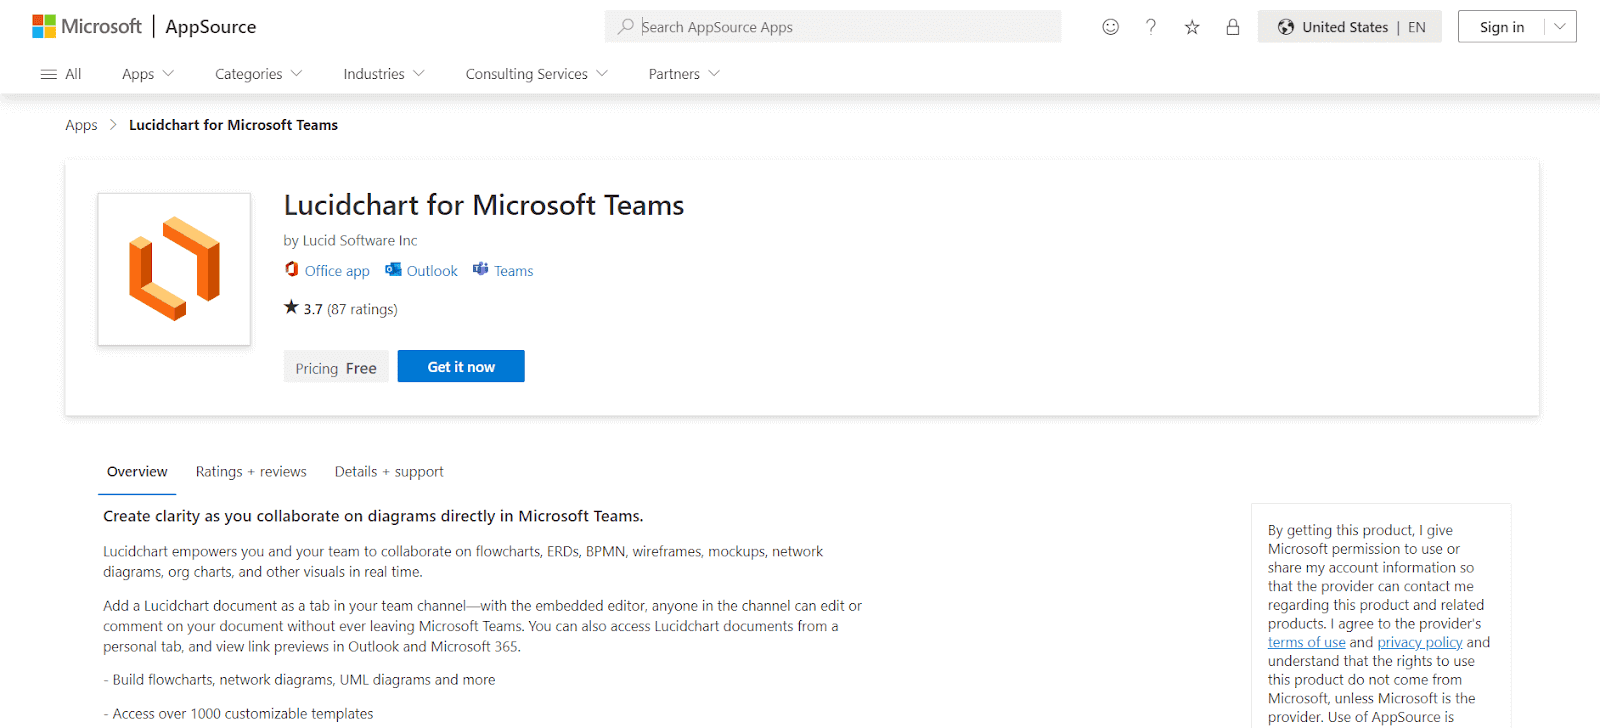Open the AppSource home link

(x=210, y=27)
